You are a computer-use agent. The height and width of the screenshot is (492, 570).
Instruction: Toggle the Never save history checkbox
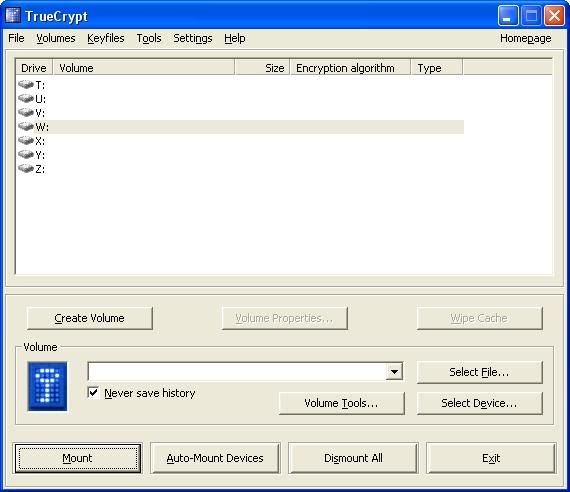click(x=93, y=393)
